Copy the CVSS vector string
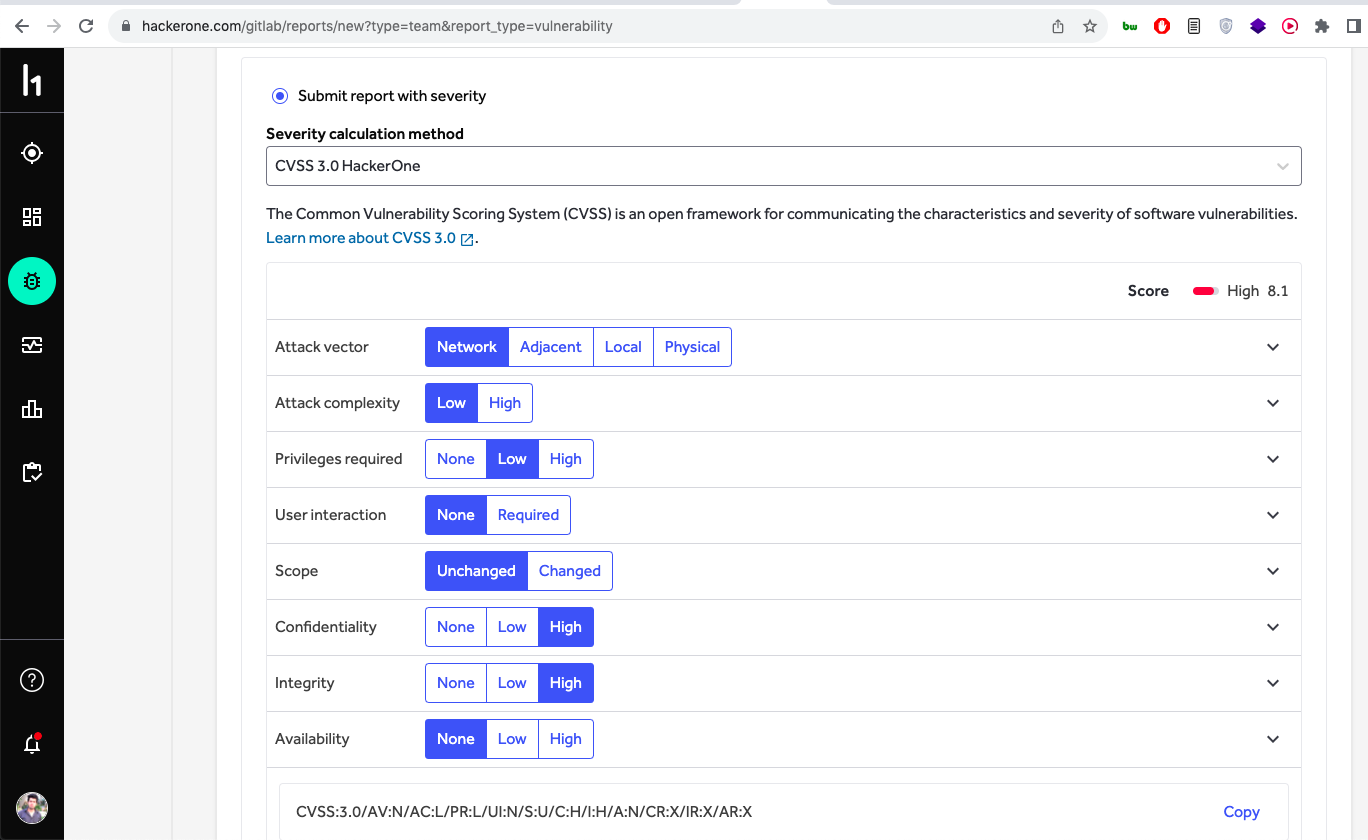Viewport: 1368px width, 840px height. [1241, 812]
